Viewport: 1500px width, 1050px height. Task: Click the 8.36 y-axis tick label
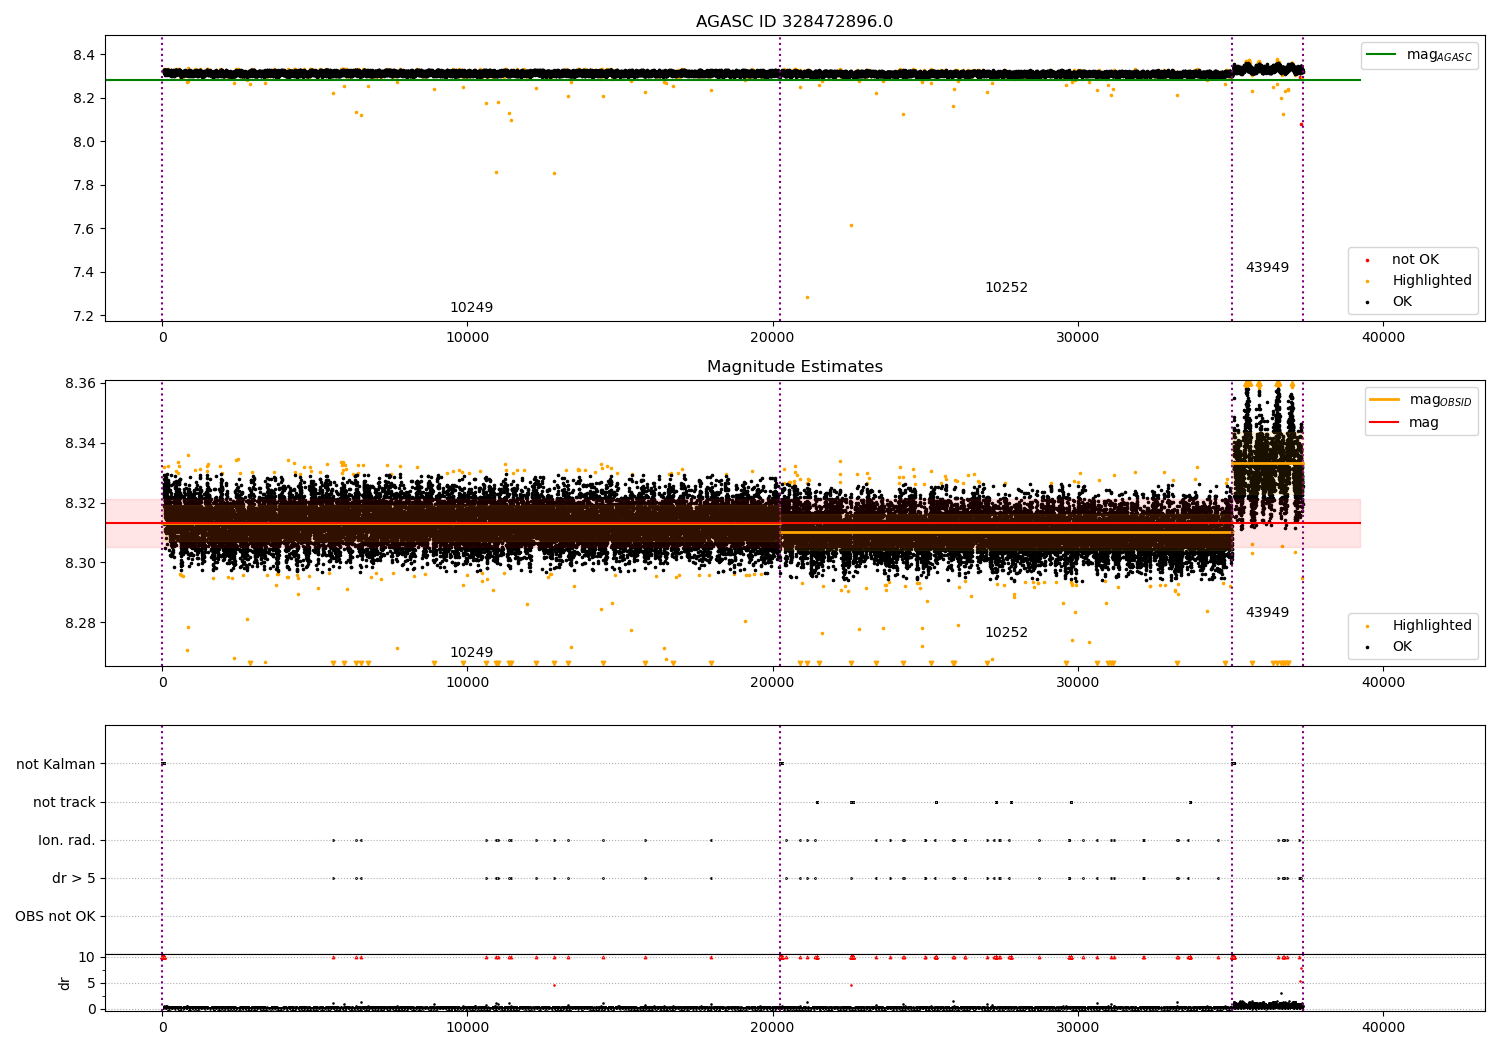[81, 384]
